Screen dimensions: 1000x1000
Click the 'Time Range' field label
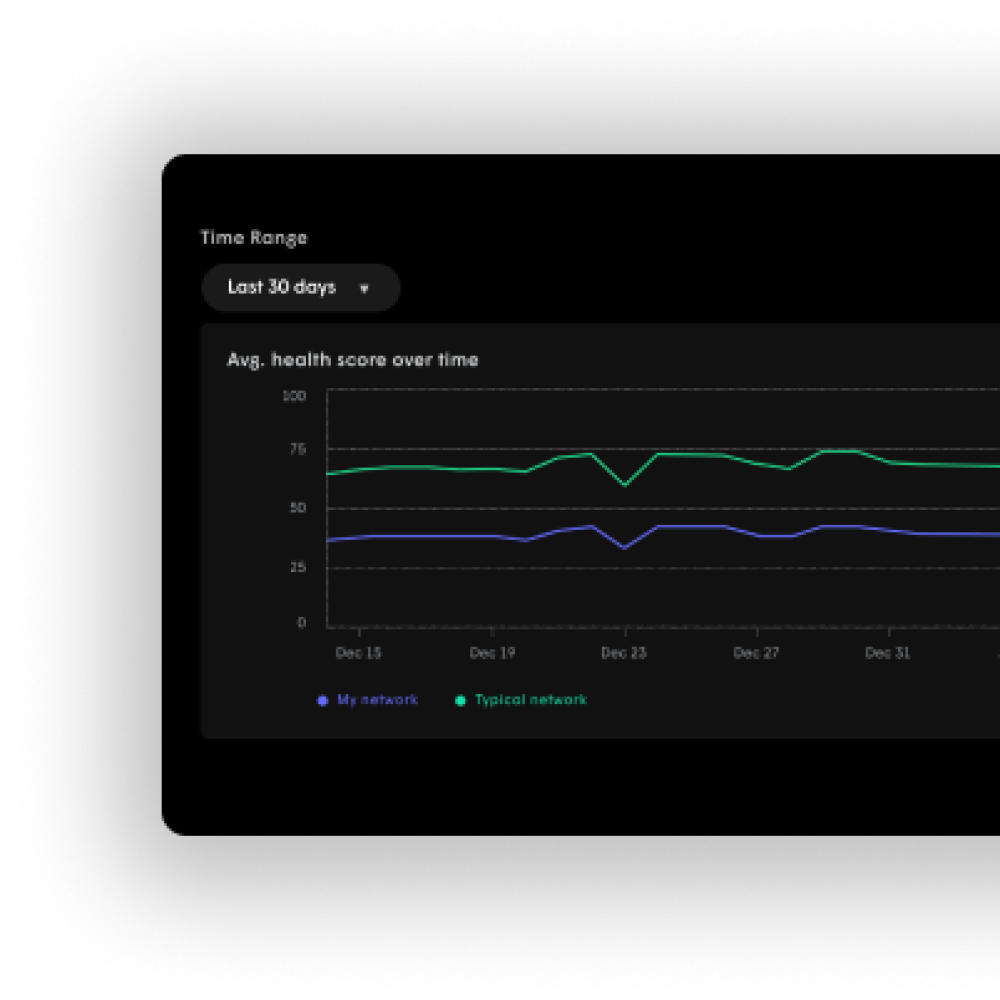click(x=254, y=238)
